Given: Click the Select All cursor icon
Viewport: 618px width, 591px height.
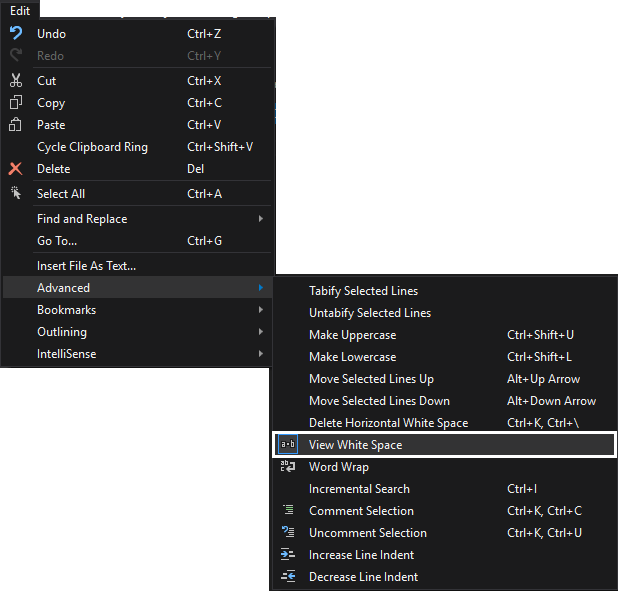Looking at the screenshot, I should [15, 194].
